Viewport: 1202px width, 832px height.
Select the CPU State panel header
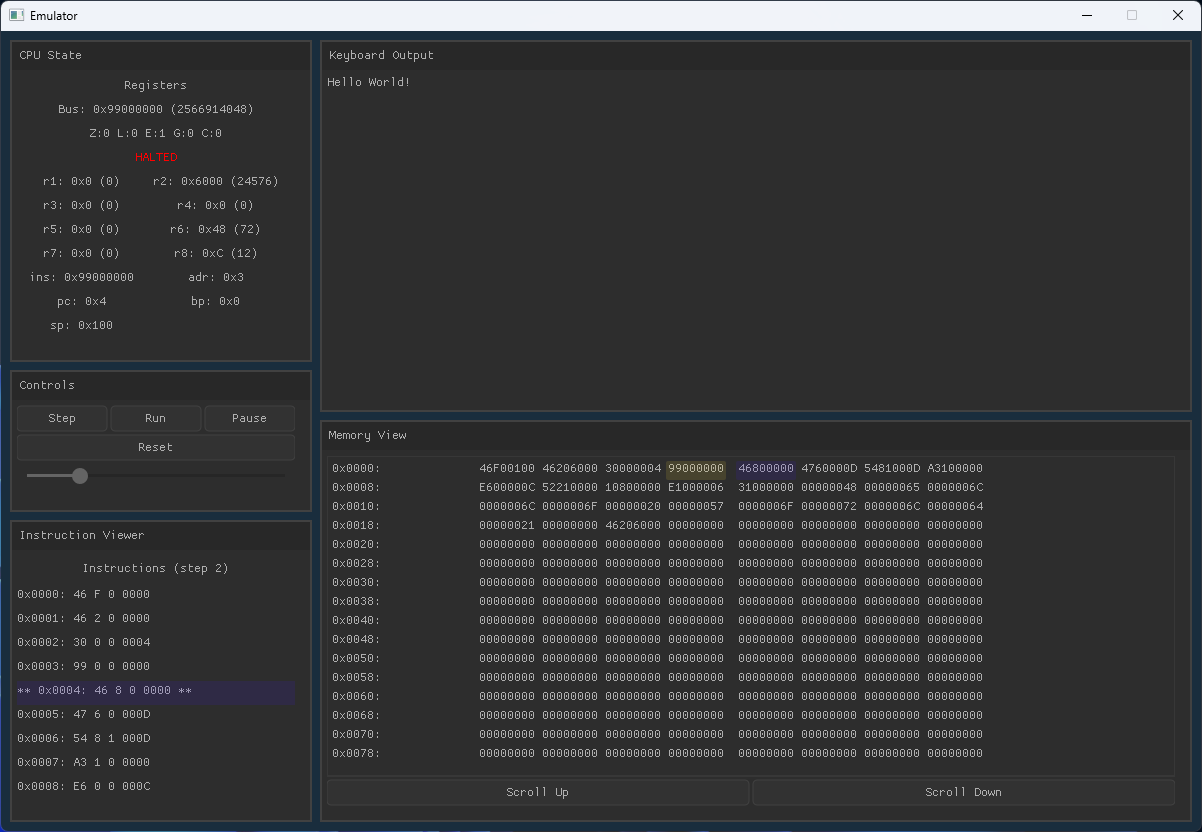[161, 55]
